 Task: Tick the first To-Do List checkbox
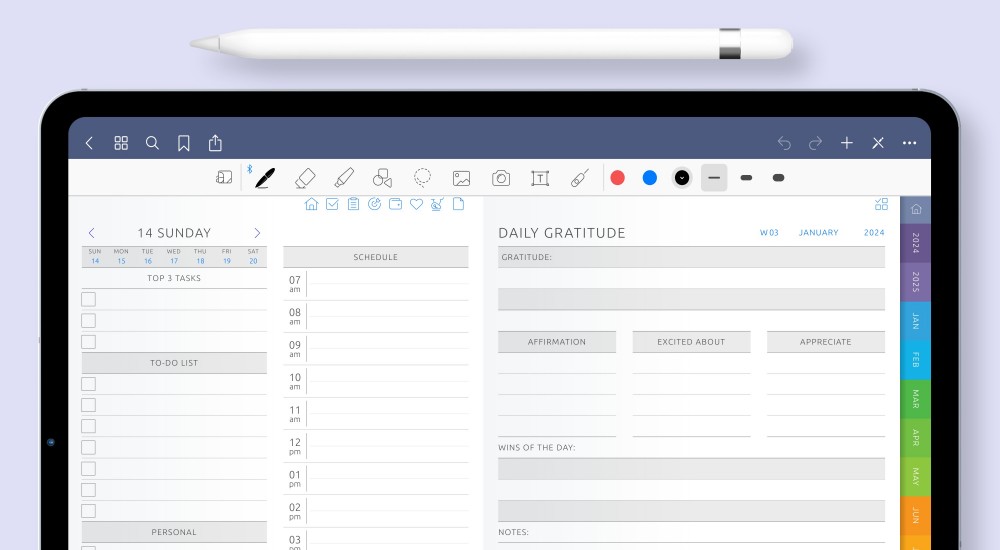pos(89,384)
